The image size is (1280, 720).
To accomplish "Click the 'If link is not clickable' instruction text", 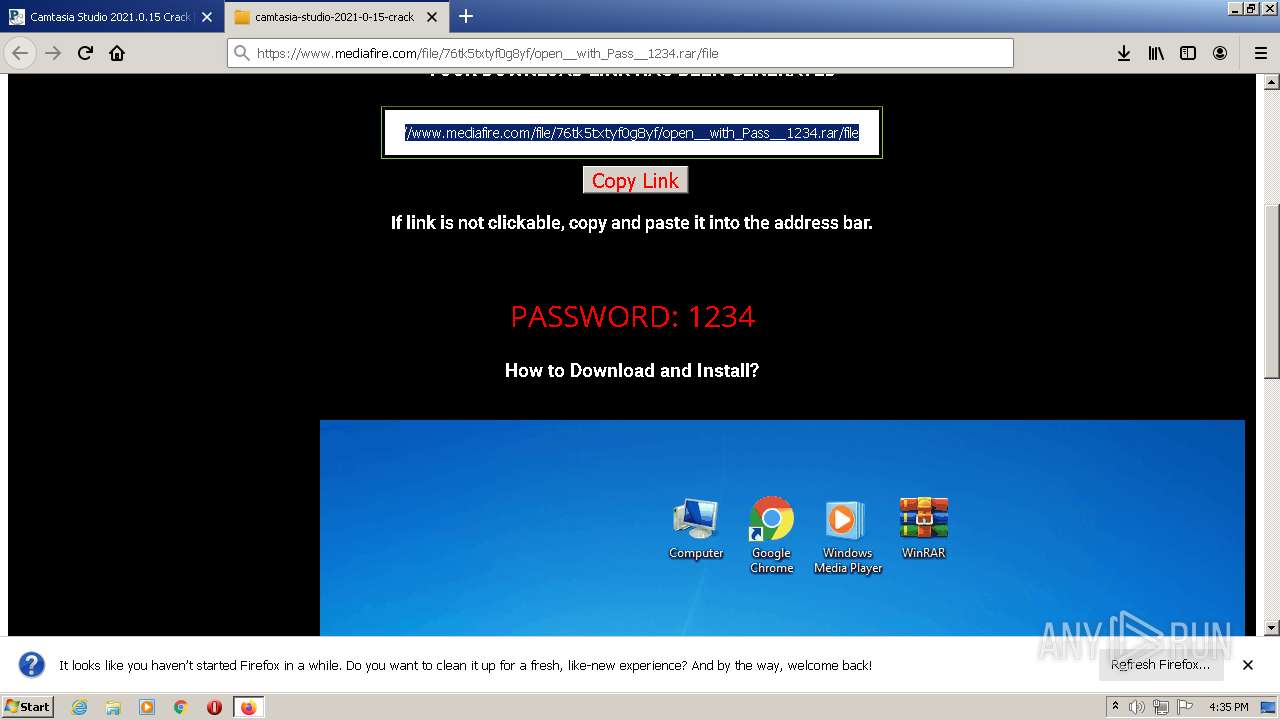I will click(x=632, y=222).
